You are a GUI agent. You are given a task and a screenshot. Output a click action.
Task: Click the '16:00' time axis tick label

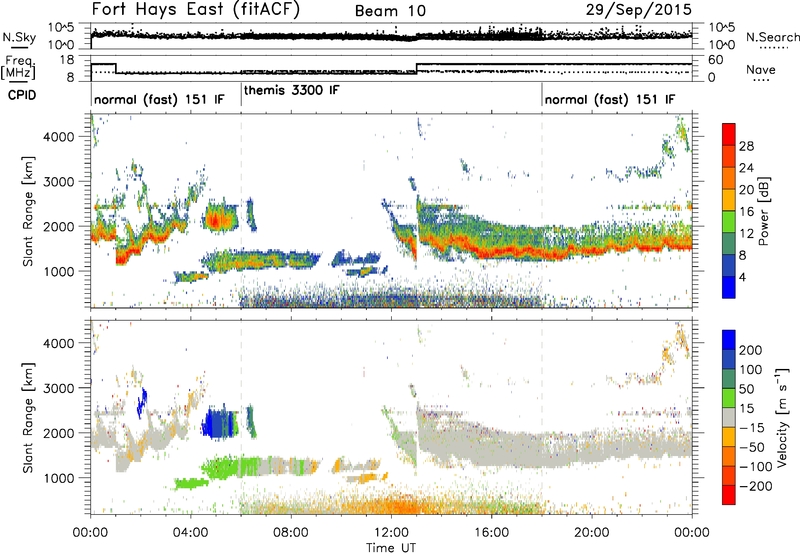pyautogui.click(x=491, y=533)
